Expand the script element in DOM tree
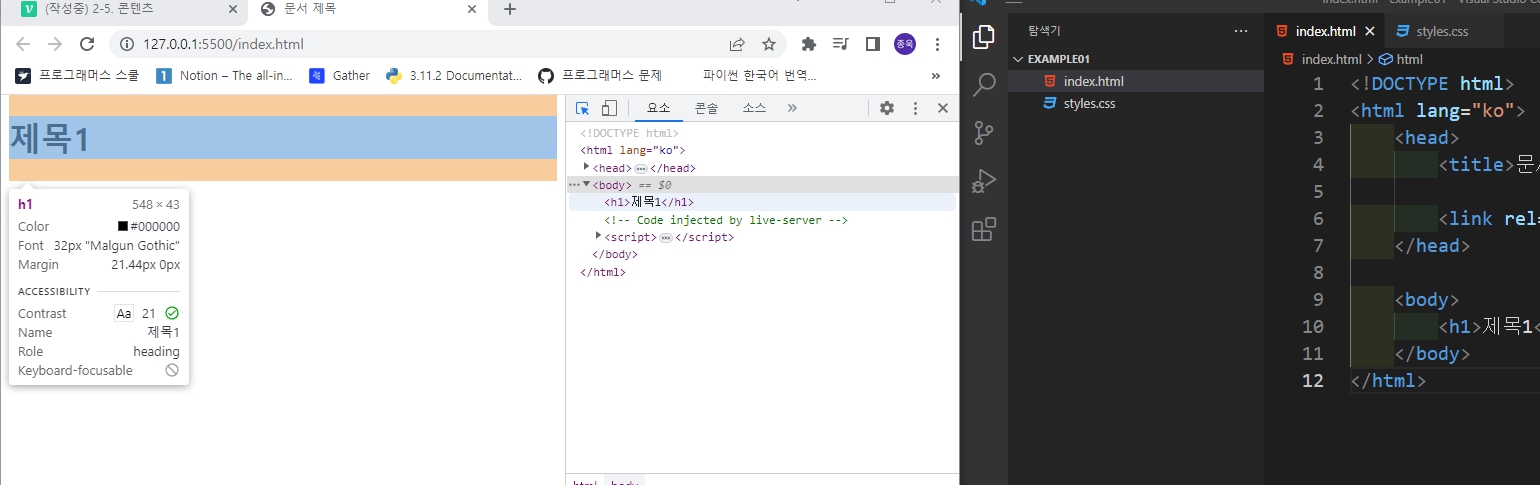1540x485 pixels. tap(599, 236)
